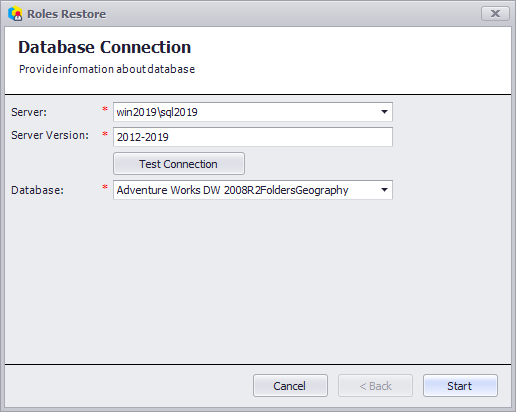Cancel the Roles Restore wizard

[x=290, y=386]
